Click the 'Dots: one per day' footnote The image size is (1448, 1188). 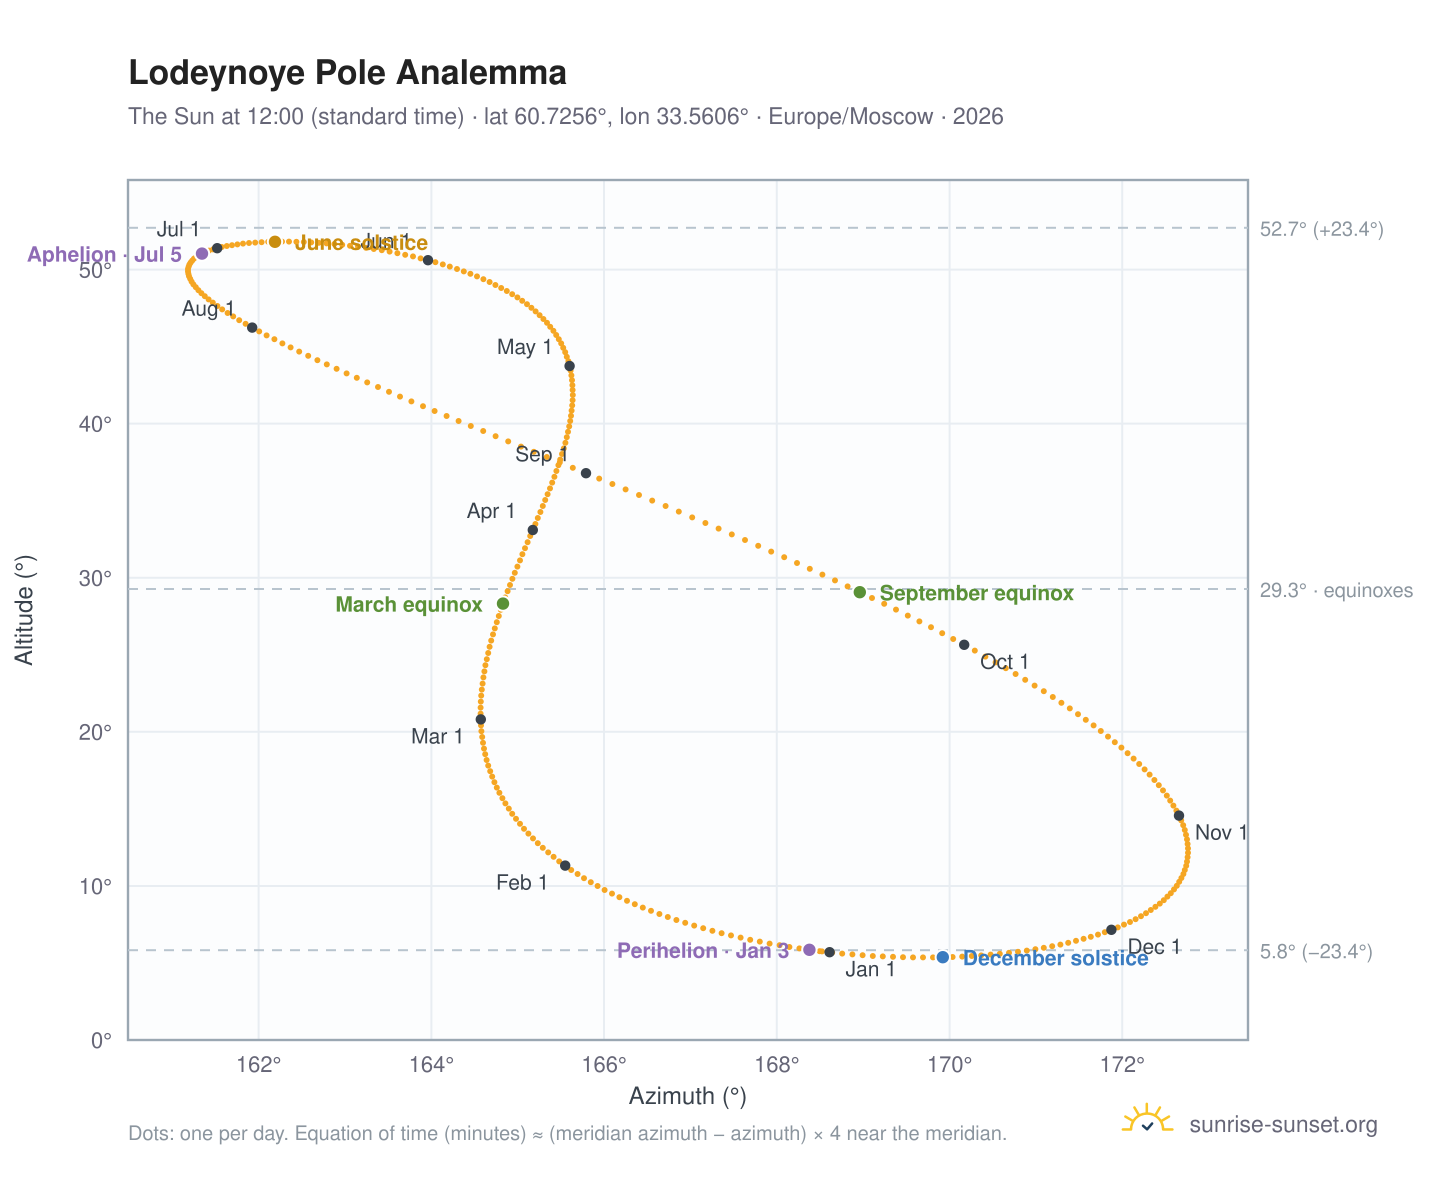568,1134
